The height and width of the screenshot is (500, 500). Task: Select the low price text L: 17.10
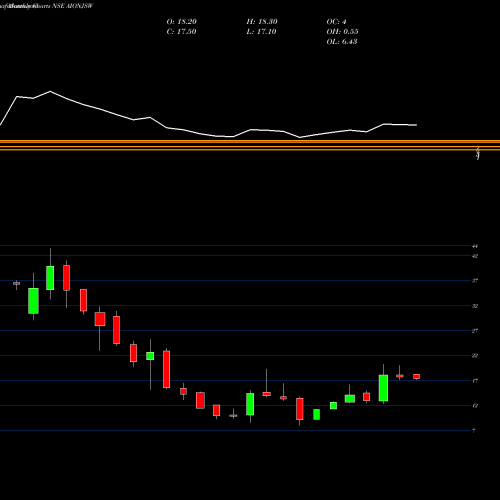click(x=262, y=32)
